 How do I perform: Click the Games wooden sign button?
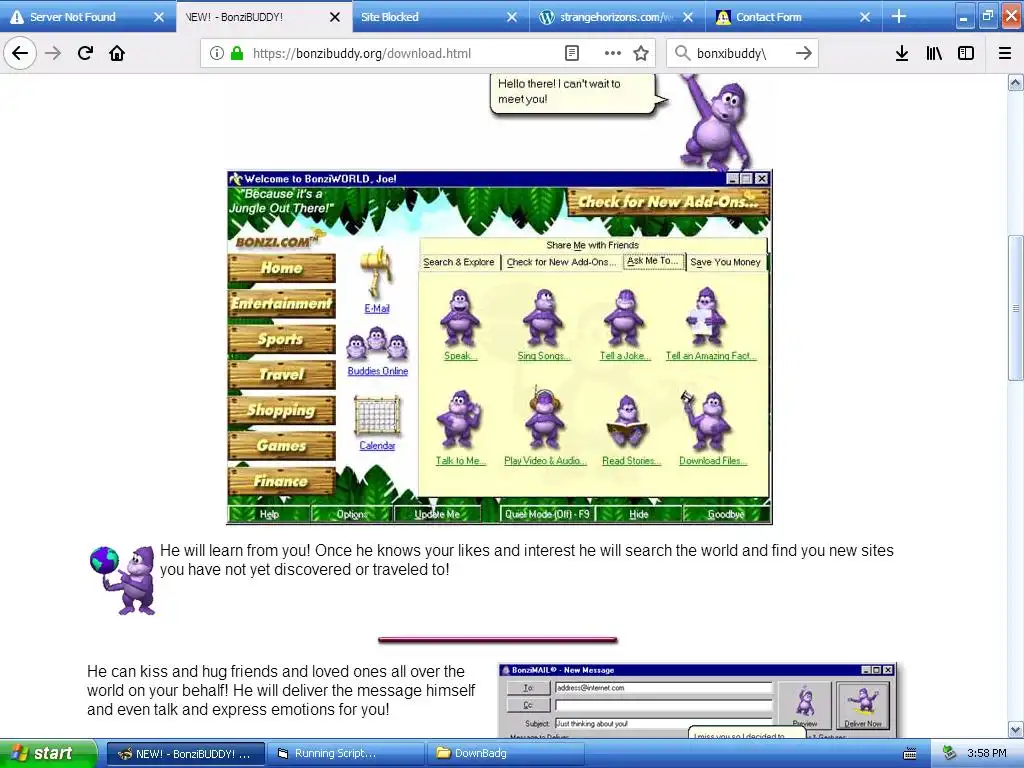coord(281,445)
